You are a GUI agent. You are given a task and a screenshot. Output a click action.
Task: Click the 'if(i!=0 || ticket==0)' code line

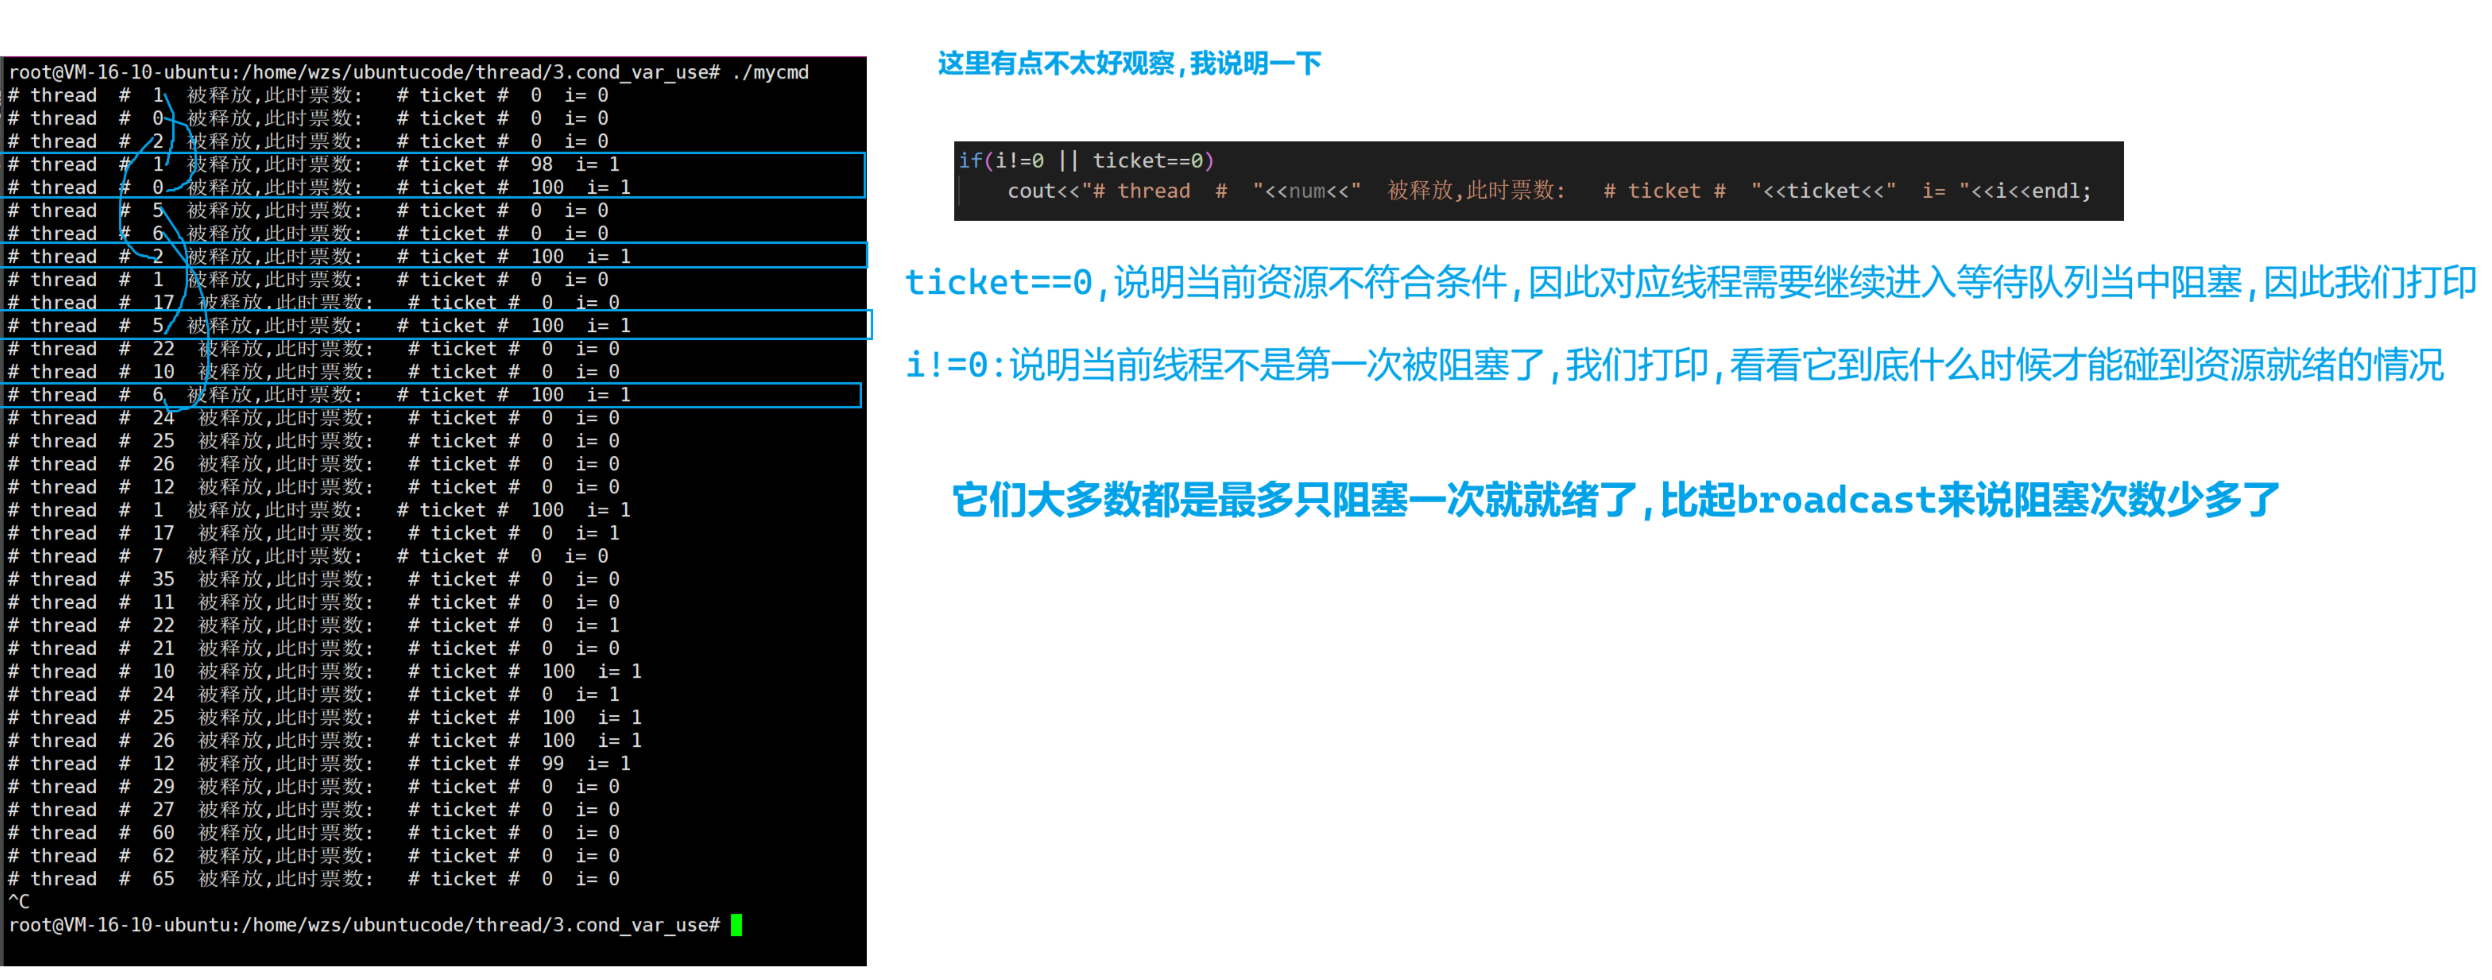[x=1086, y=161]
